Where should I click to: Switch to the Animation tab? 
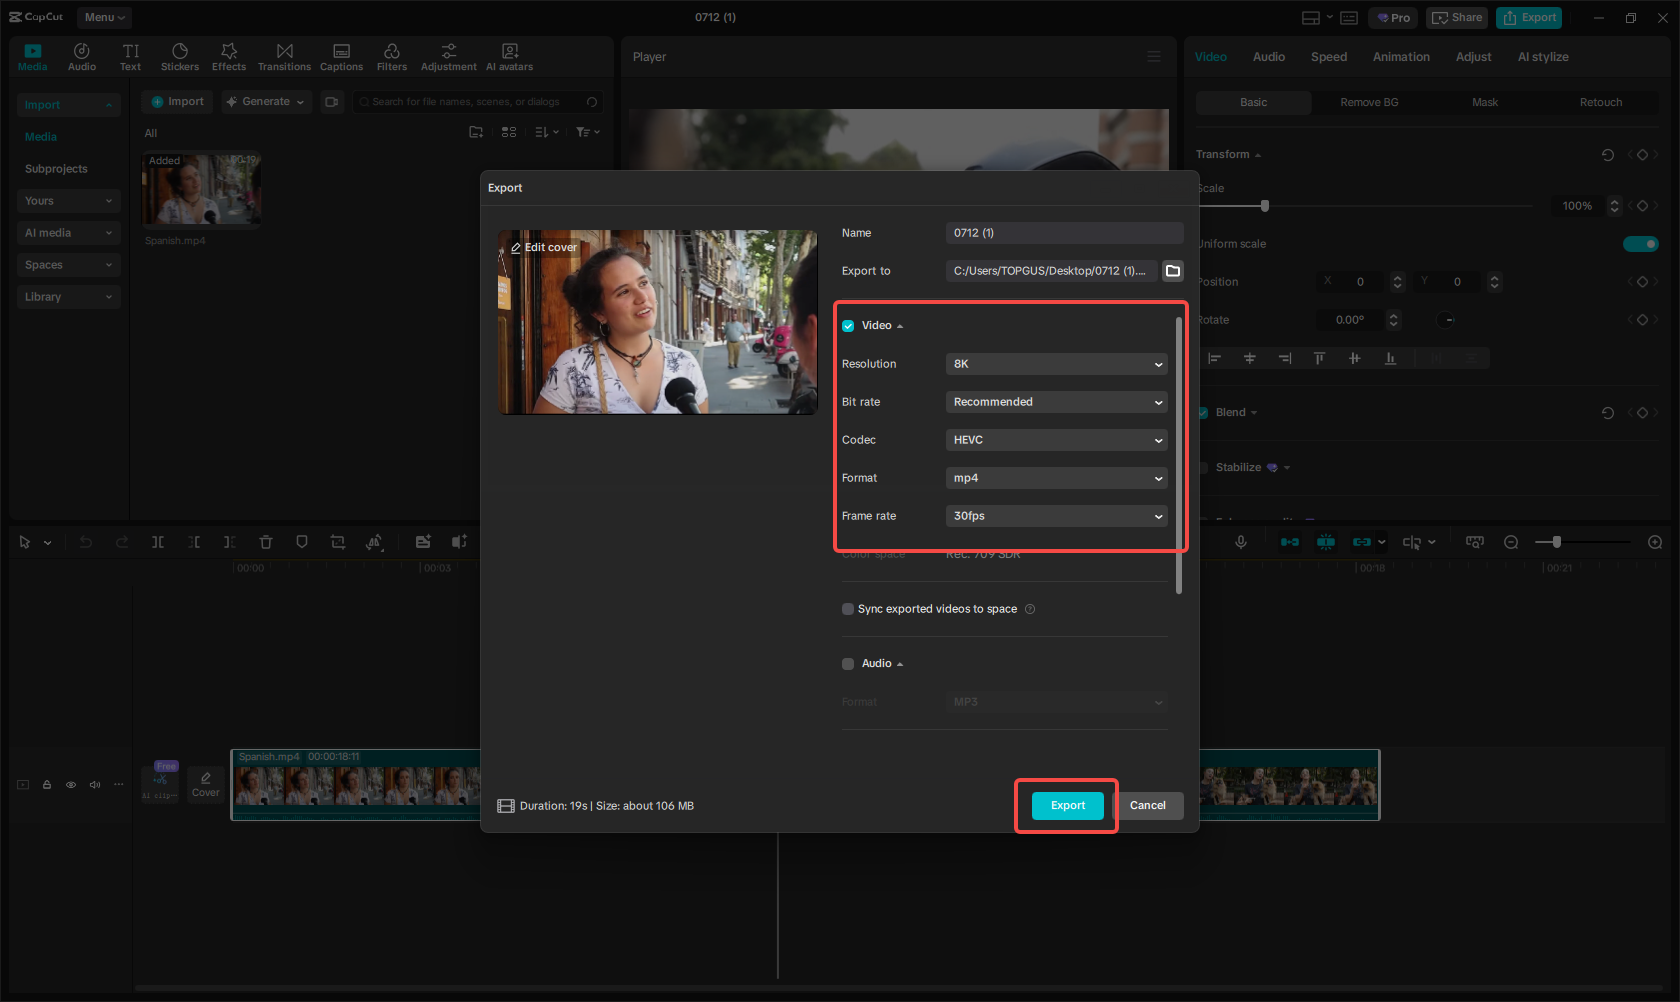(1400, 57)
